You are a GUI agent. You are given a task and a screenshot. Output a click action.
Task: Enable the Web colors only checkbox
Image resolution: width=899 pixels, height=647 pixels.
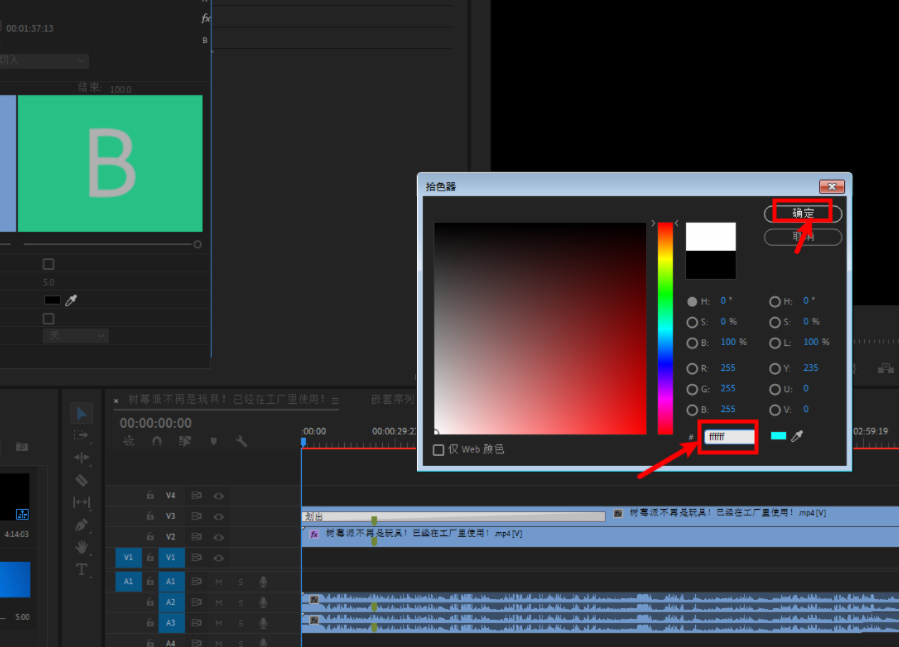(x=438, y=450)
